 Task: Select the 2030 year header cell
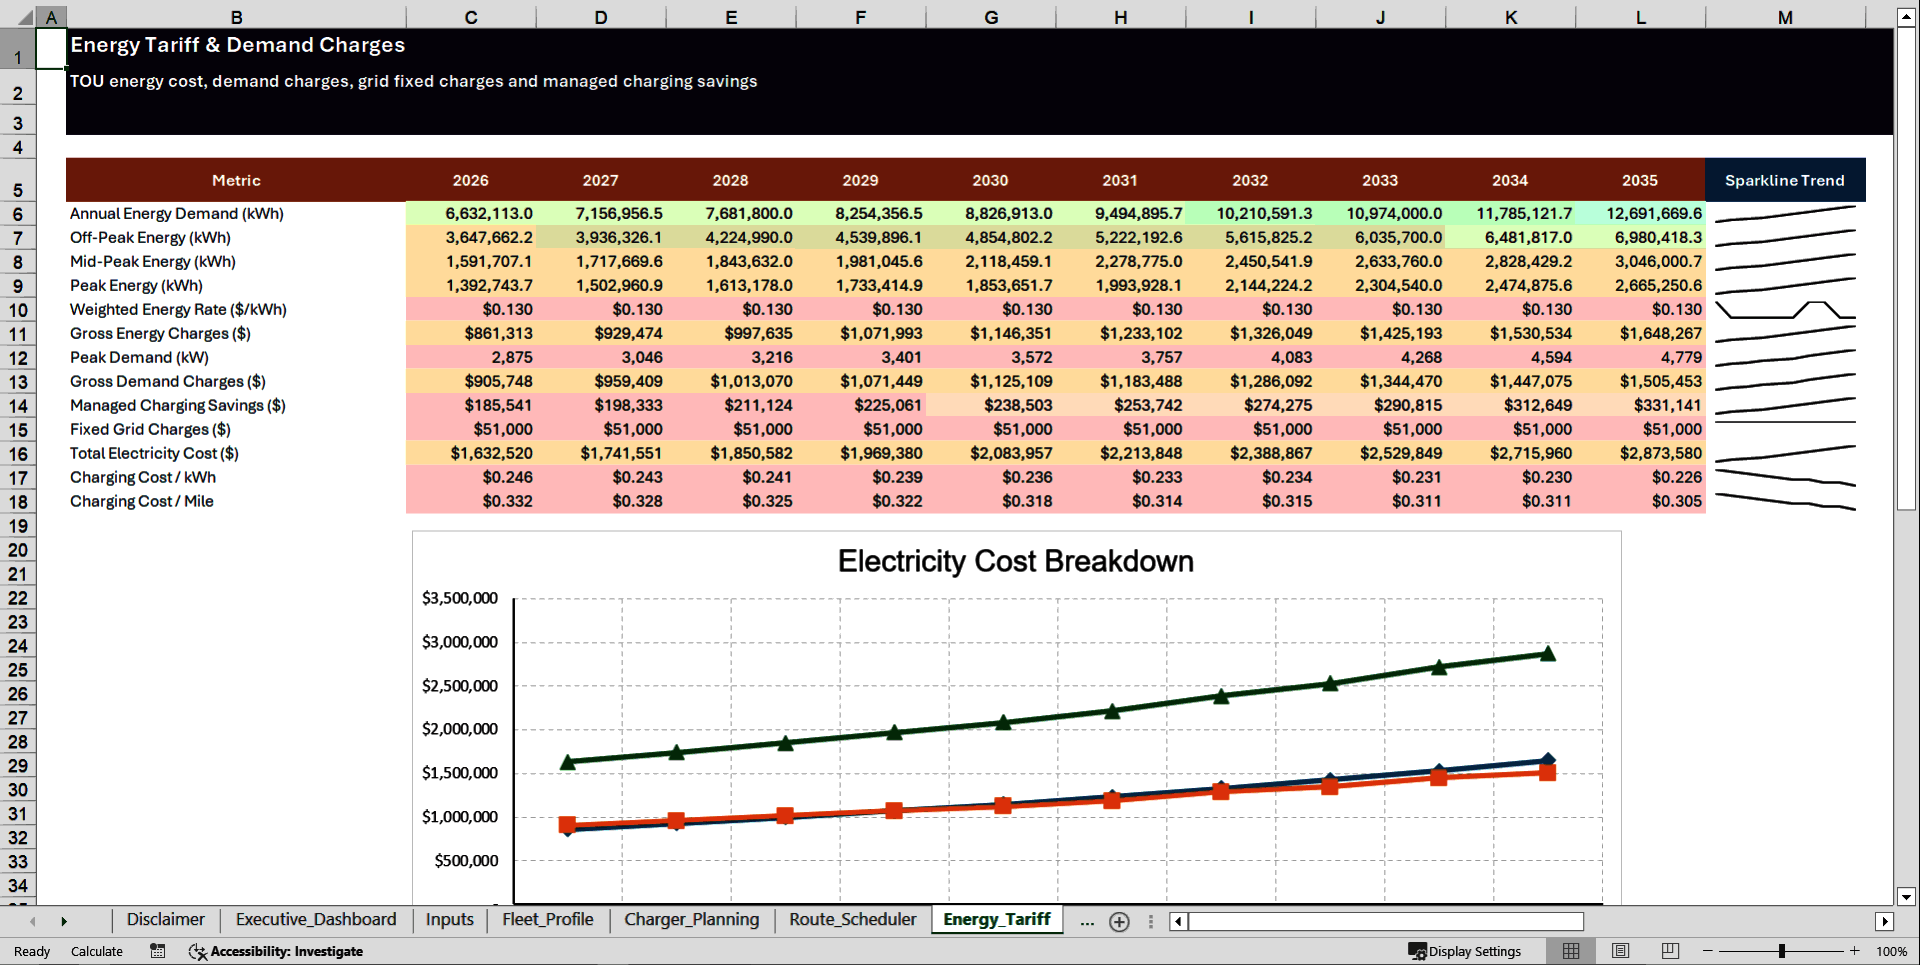[x=991, y=180]
